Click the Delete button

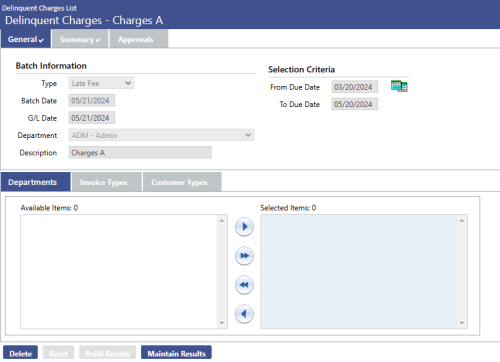(x=20, y=353)
